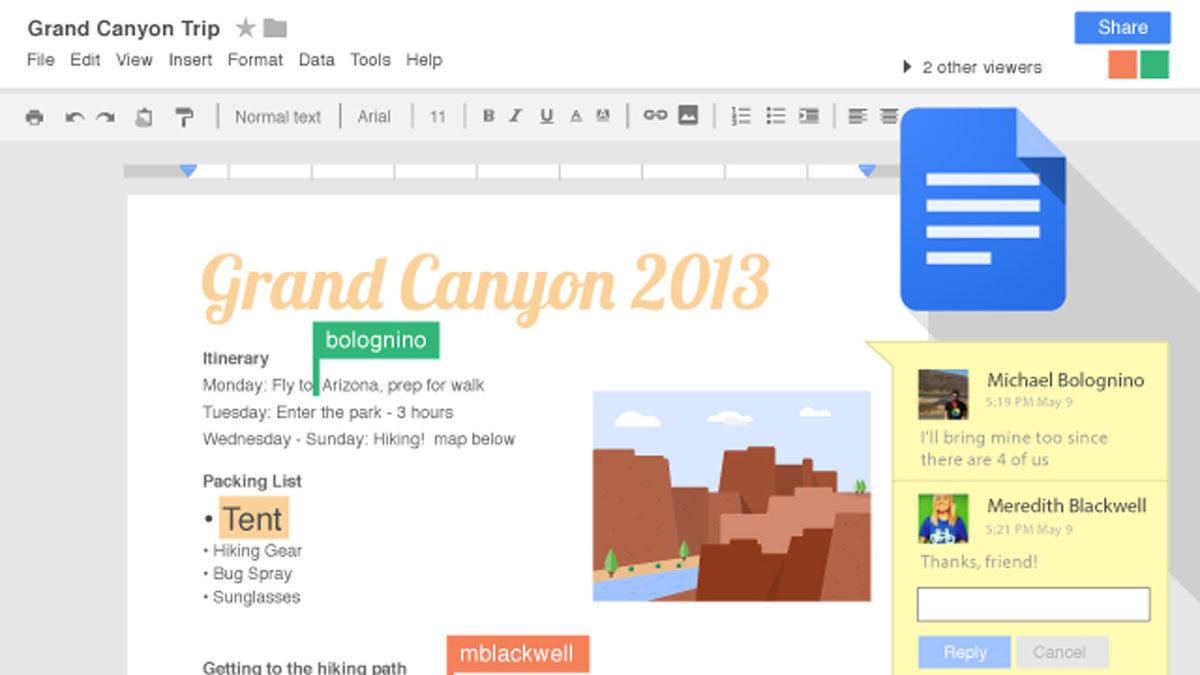1200x675 pixels.
Task: Star the Grand Canyon Trip document
Action: point(245,28)
